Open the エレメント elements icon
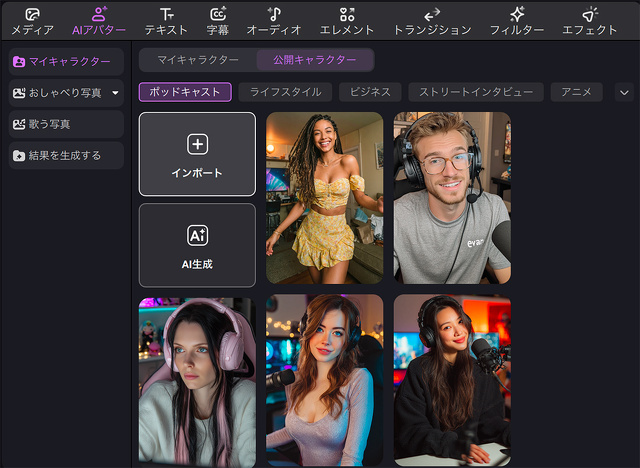 coord(347,15)
